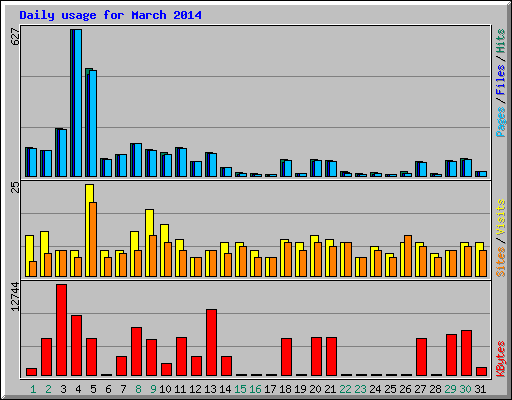Click the day 30 red KBytes bar
Viewport: 512px width, 400px height.
tap(466, 353)
